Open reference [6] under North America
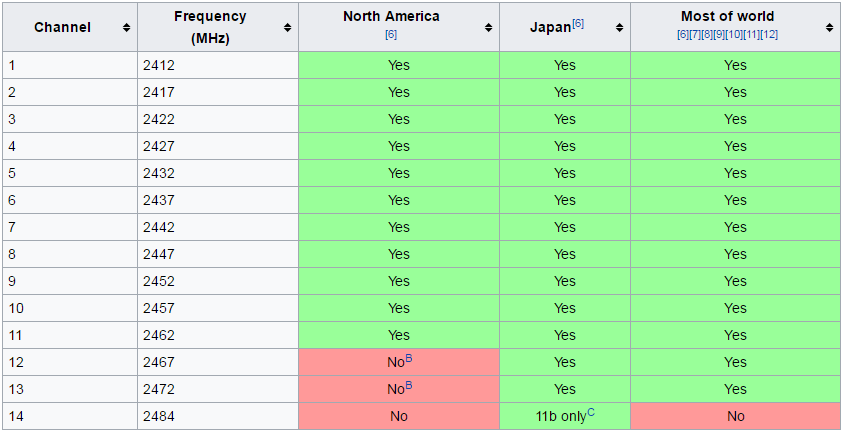 pos(391,35)
